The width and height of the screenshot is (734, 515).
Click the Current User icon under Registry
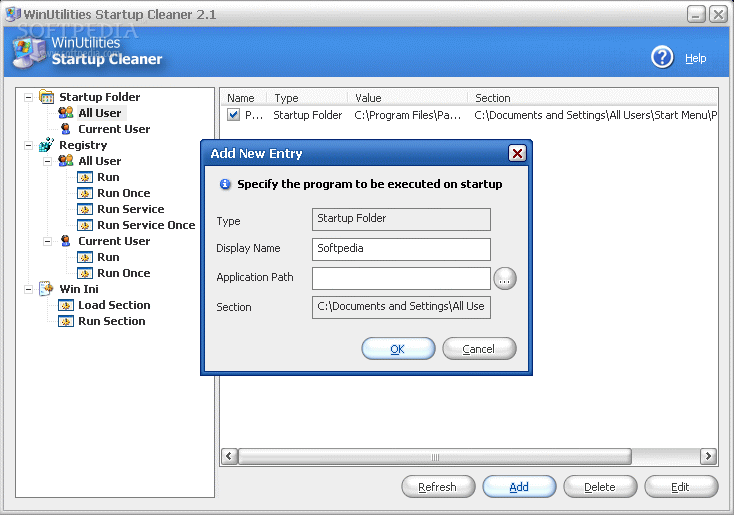tap(66, 241)
